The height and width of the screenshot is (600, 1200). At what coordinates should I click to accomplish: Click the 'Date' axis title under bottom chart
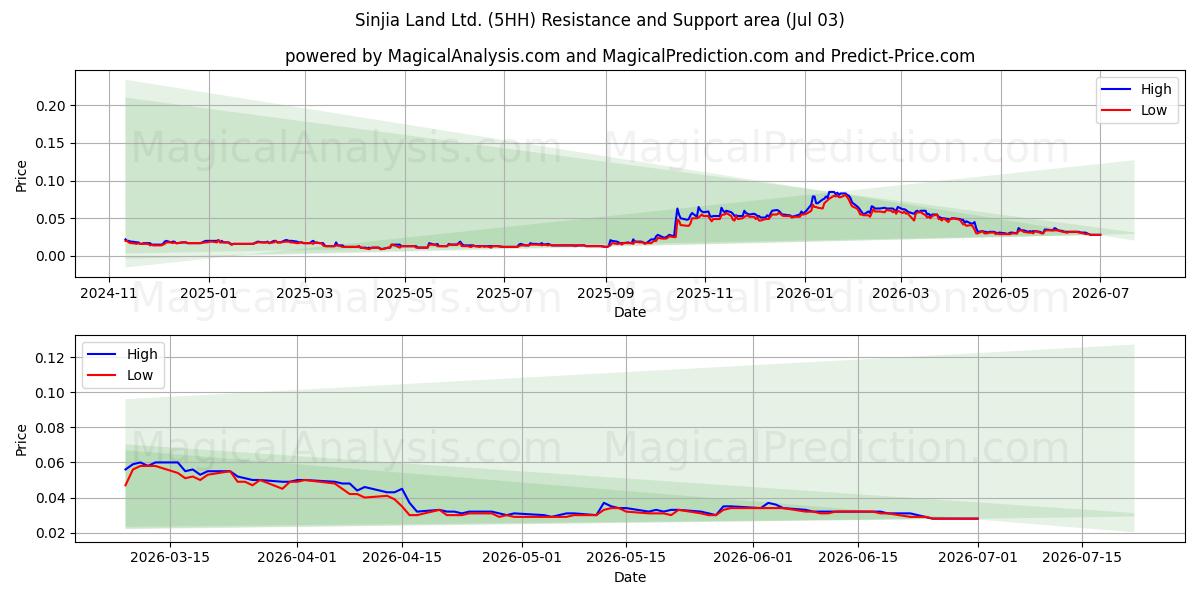(630, 577)
